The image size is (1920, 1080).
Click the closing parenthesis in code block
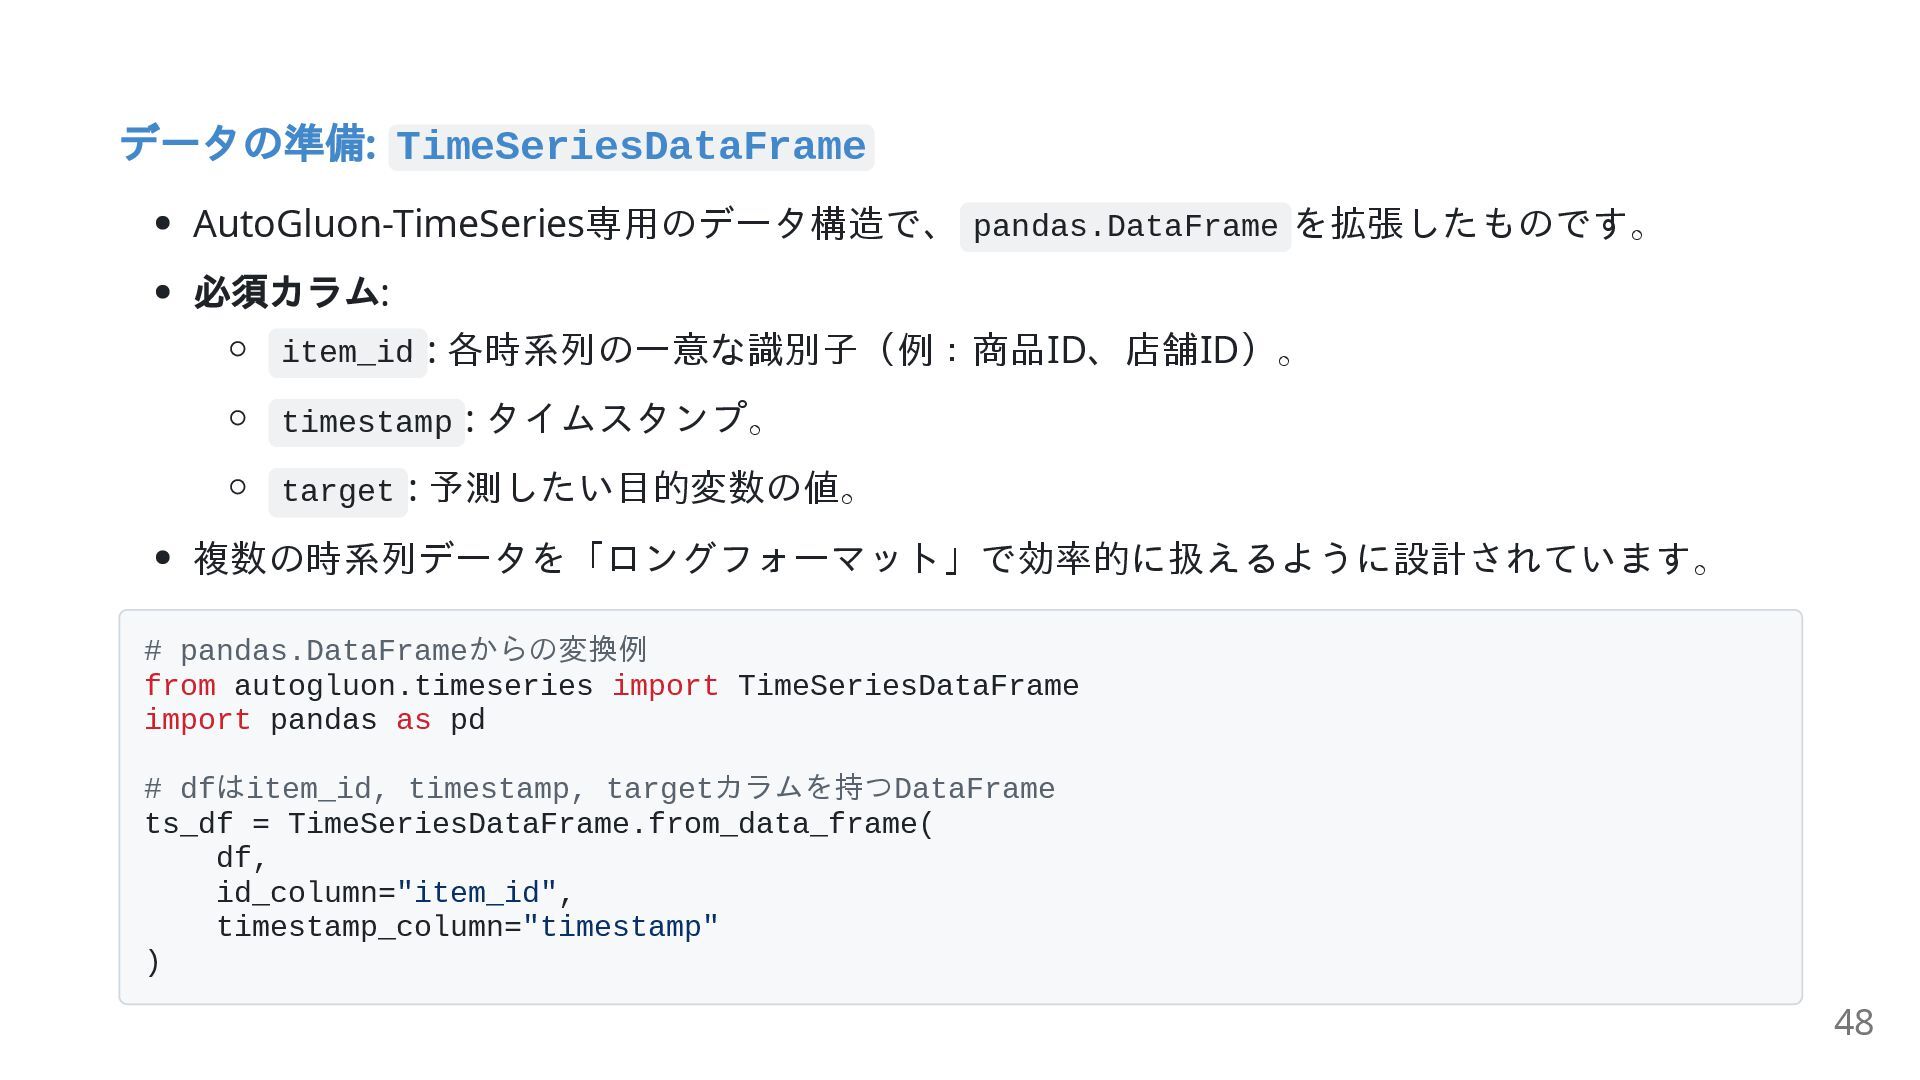tap(153, 962)
